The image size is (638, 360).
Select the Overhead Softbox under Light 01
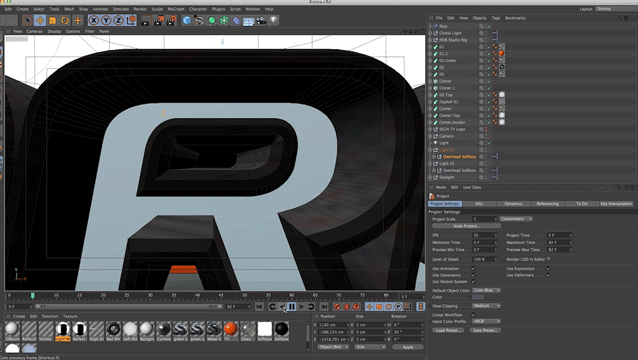click(x=459, y=157)
